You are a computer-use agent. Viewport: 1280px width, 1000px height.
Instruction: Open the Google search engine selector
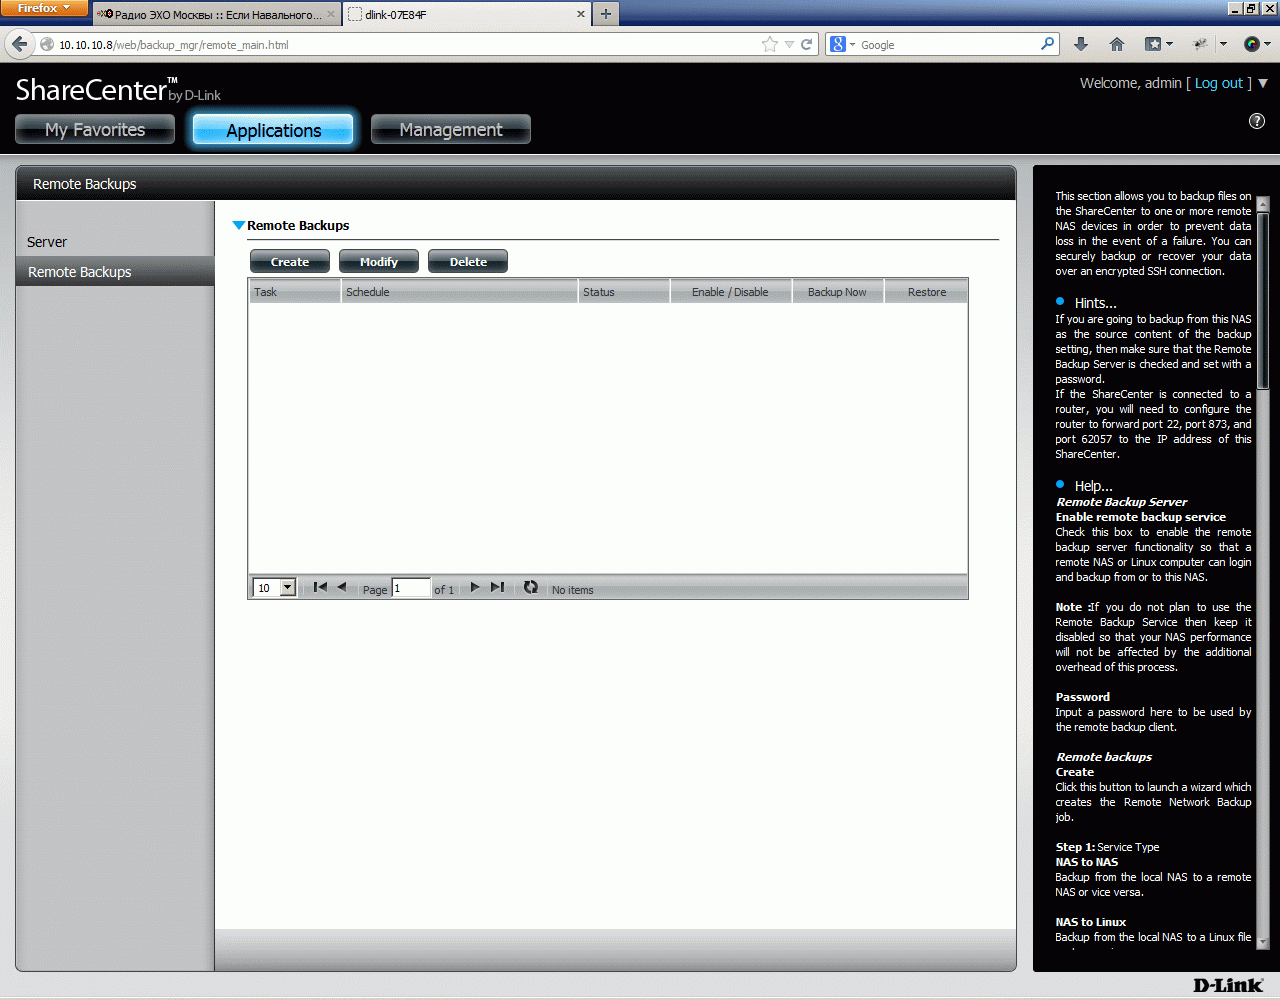[843, 44]
